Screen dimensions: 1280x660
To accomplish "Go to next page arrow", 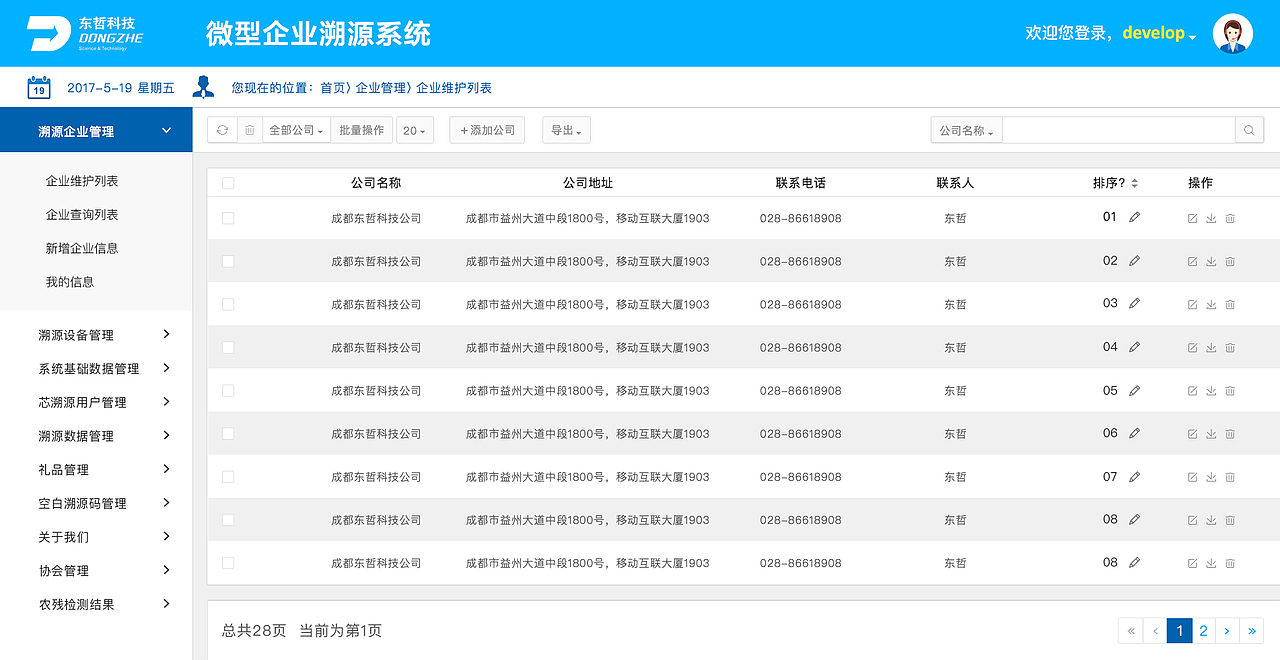I will tap(1227, 631).
